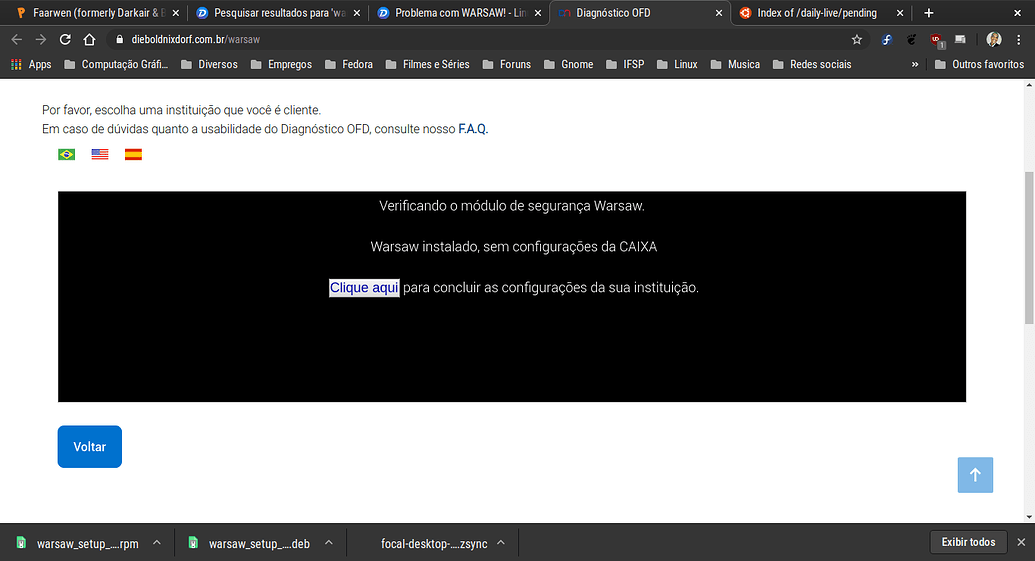The image size is (1035, 561).
Task: Switch to Index of /daily-live/pending tab
Action: pyautogui.click(x=820, y=13)
